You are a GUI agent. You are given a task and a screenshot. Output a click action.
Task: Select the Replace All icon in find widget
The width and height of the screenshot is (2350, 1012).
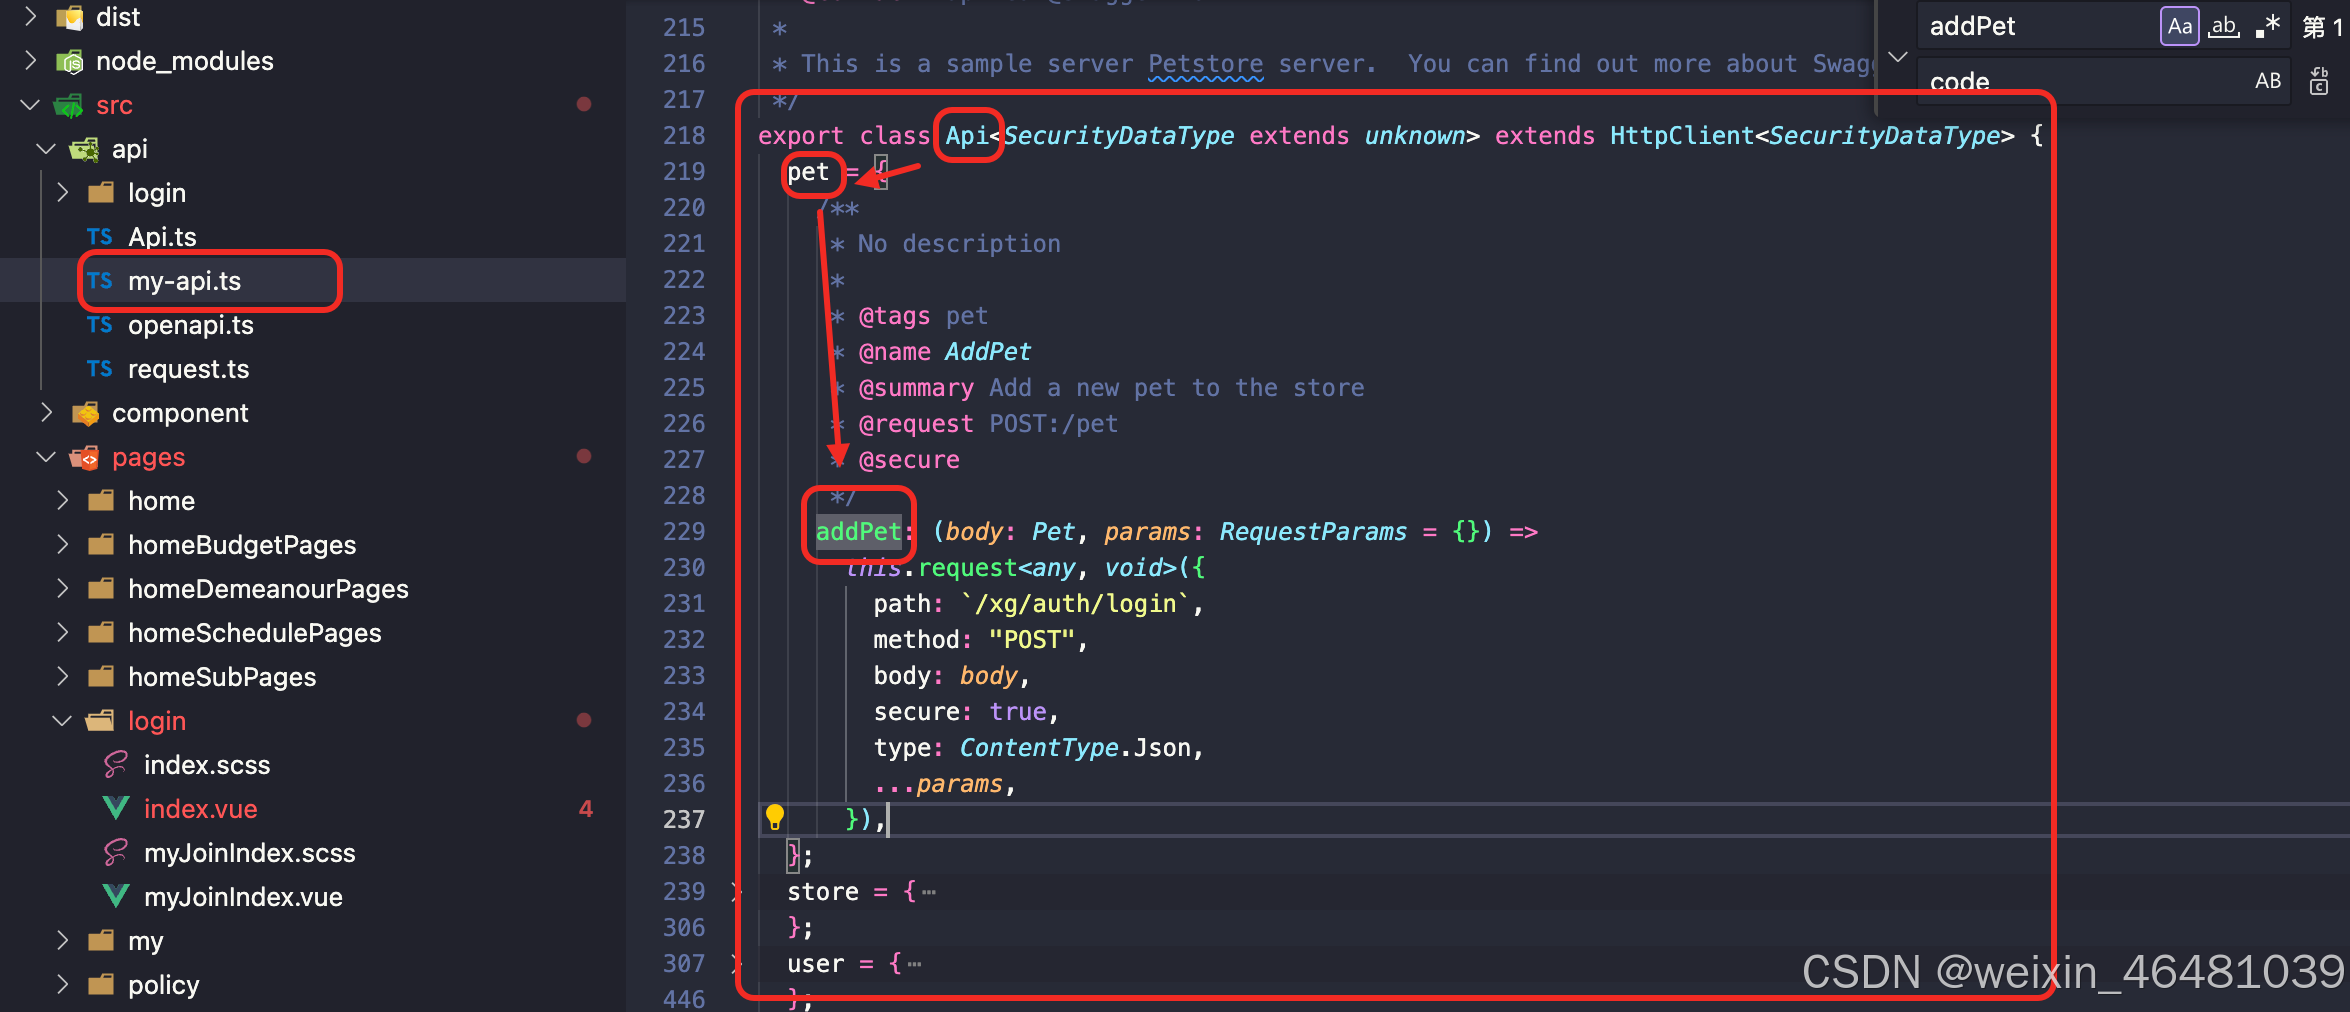point(2318,82)
